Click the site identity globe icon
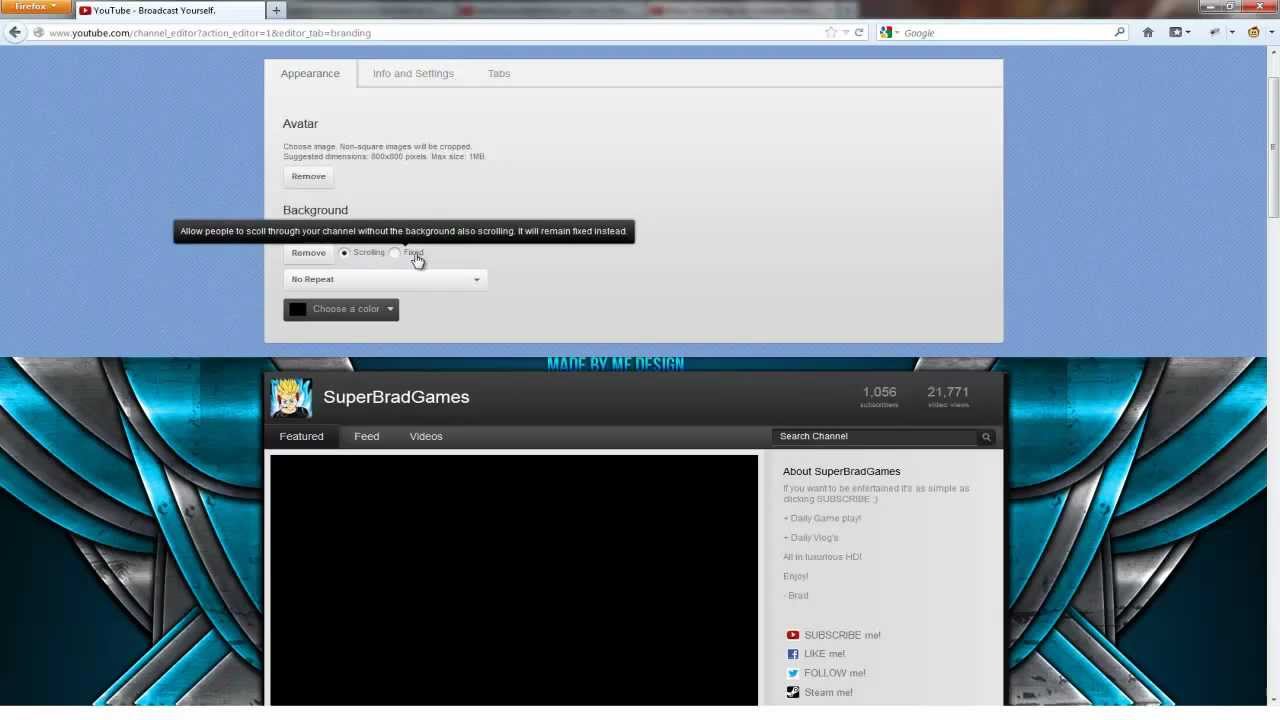 click(x=38, y=33)
